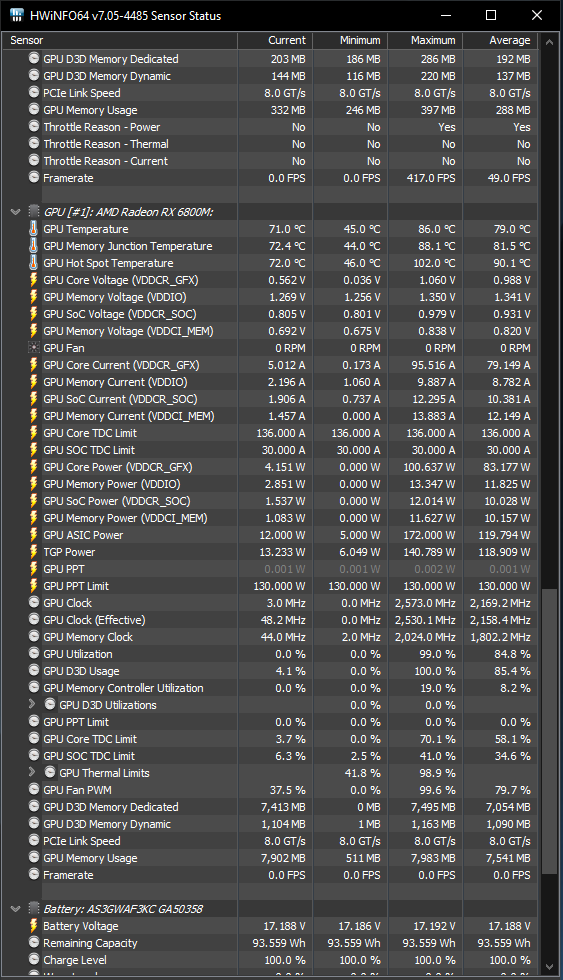Click gauge icon beside Remaining Capacity
This screenshot has height=980, width=563.
(x=34, y=942)
